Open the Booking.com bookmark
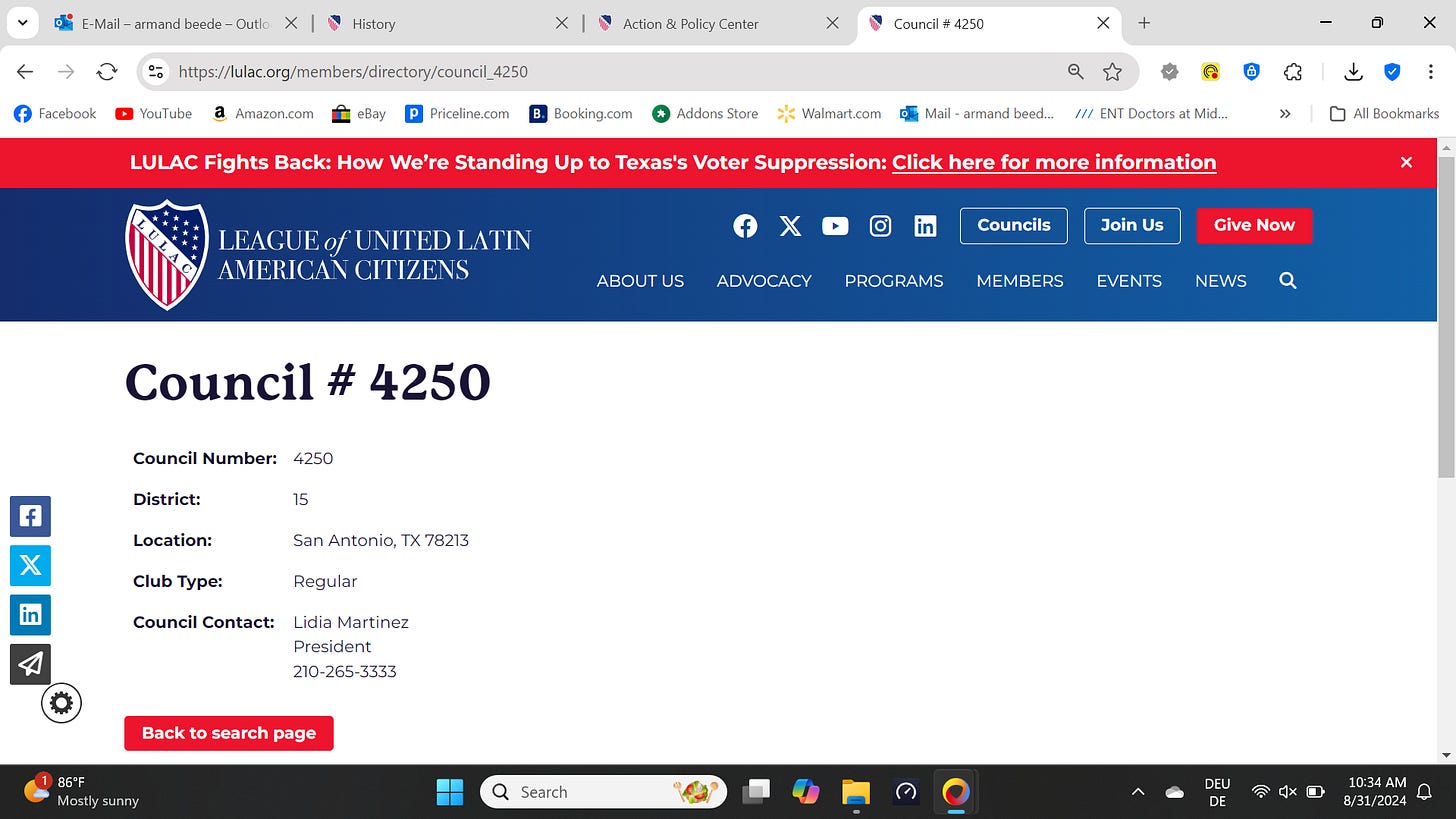 coord(581,114)
